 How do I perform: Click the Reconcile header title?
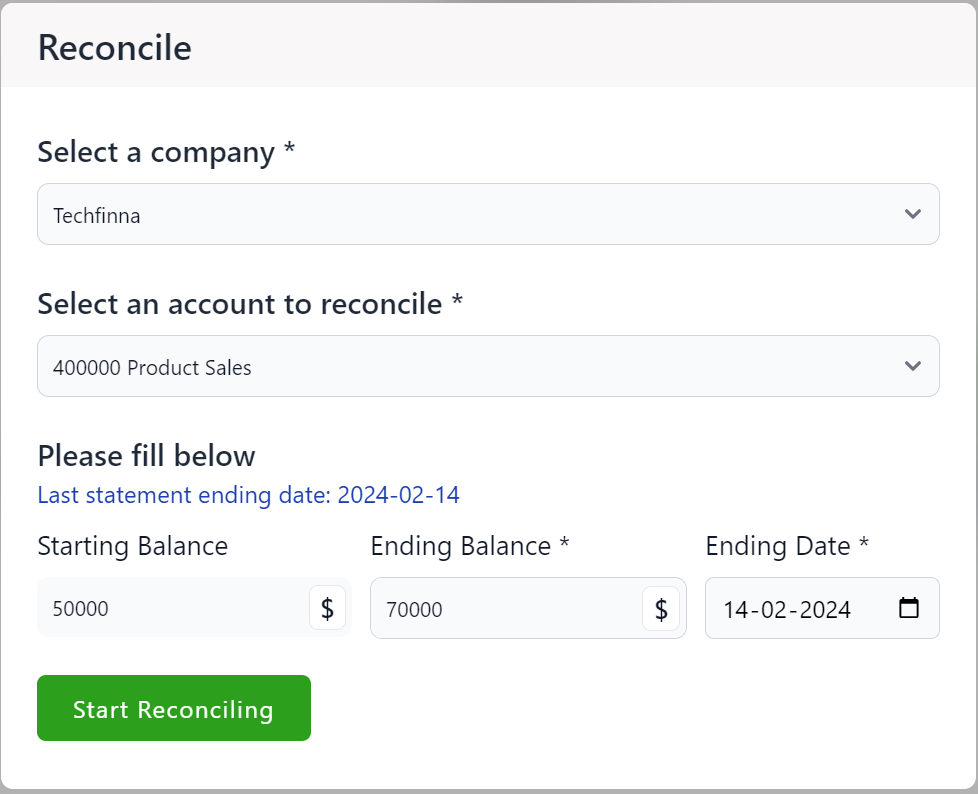click(114, 47)
